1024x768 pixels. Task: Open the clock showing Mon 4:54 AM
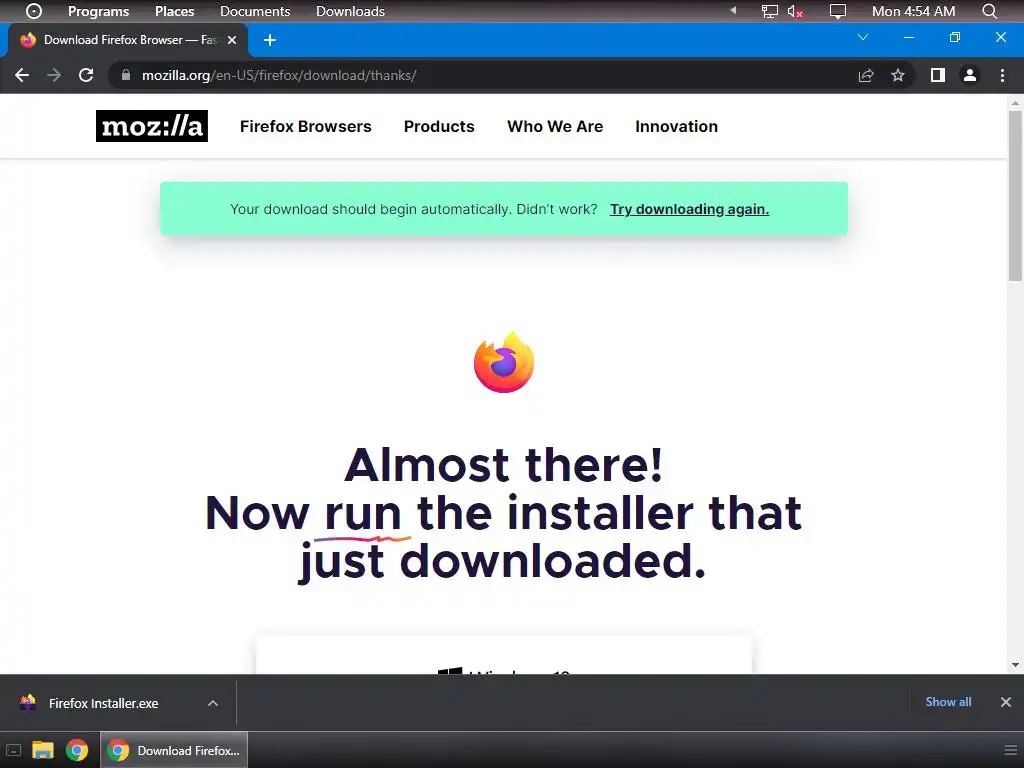pyautogui.click(x=913, y=11)
